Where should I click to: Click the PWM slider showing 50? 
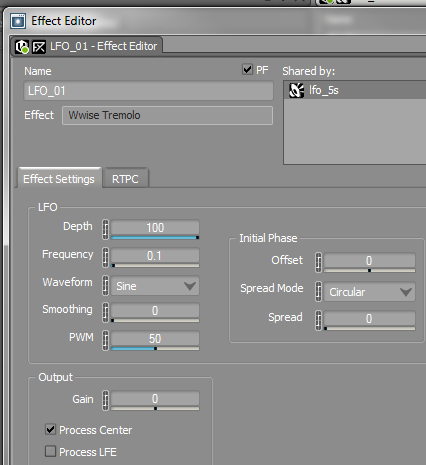click(155, 340)
